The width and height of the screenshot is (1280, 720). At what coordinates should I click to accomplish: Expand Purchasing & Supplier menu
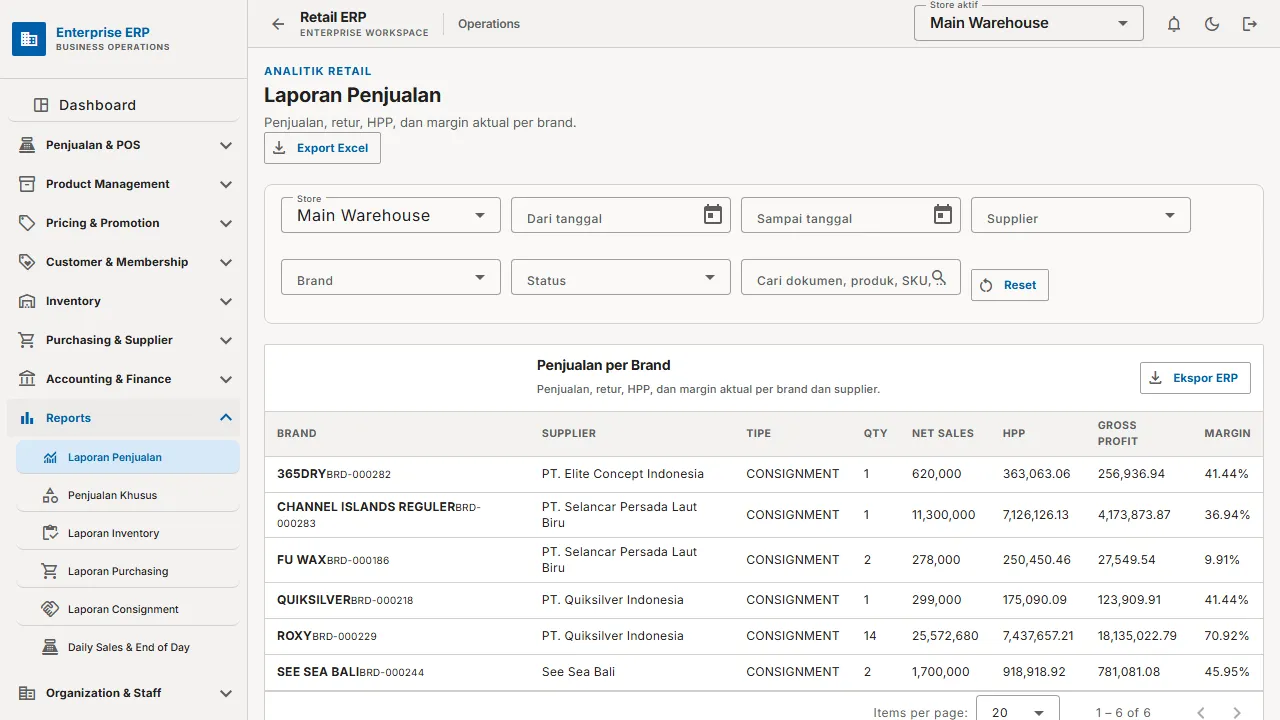click(x=124, y=340)
